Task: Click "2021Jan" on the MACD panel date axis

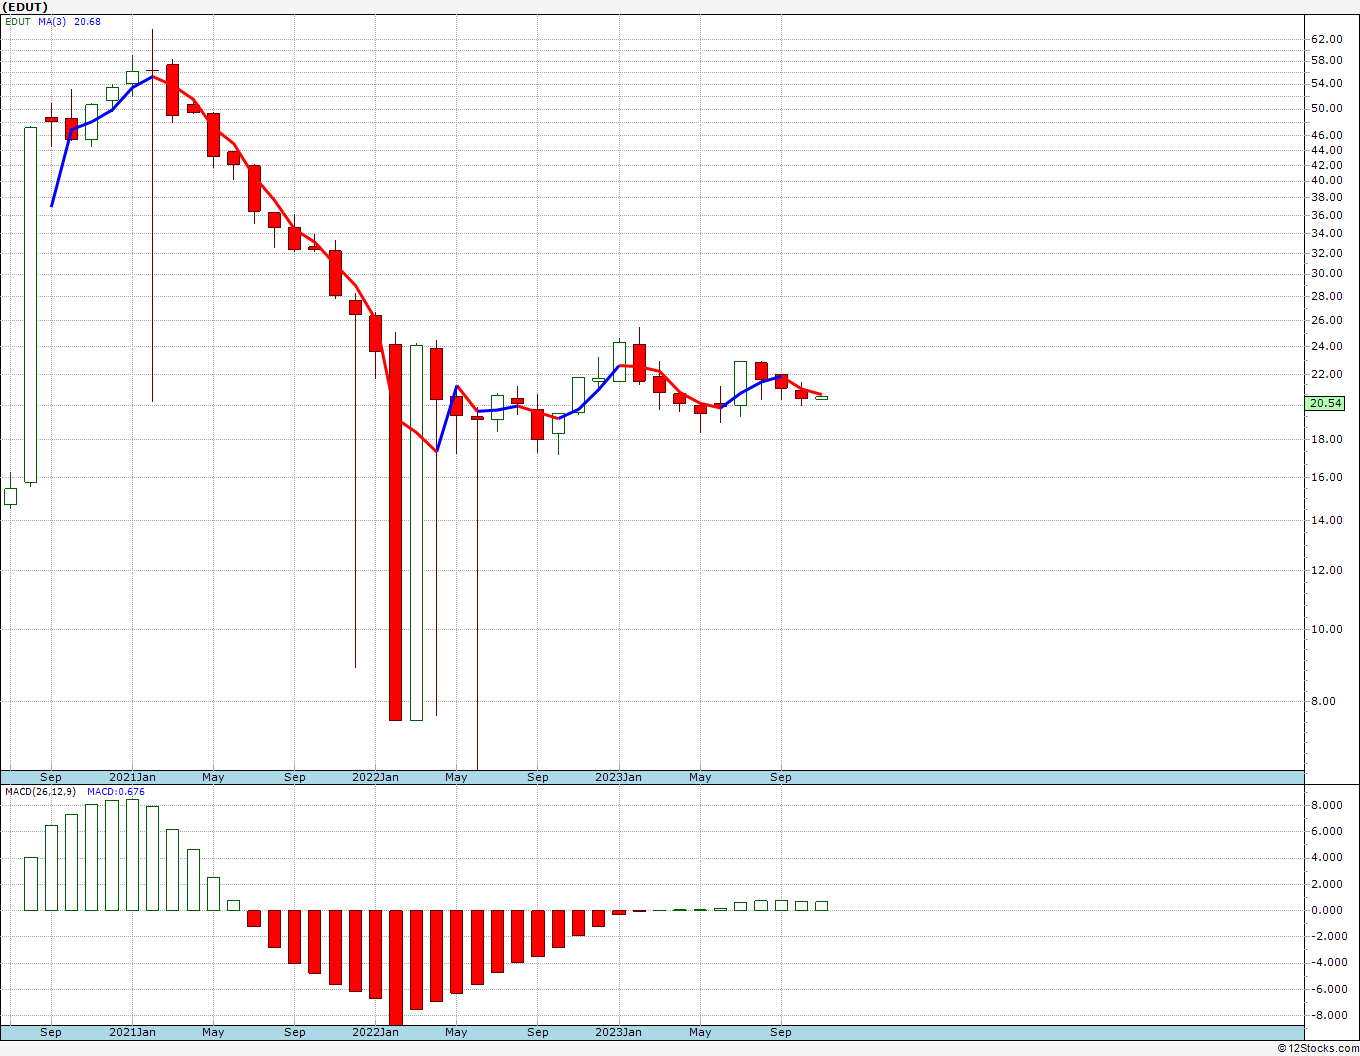Action: point(132,1032)
